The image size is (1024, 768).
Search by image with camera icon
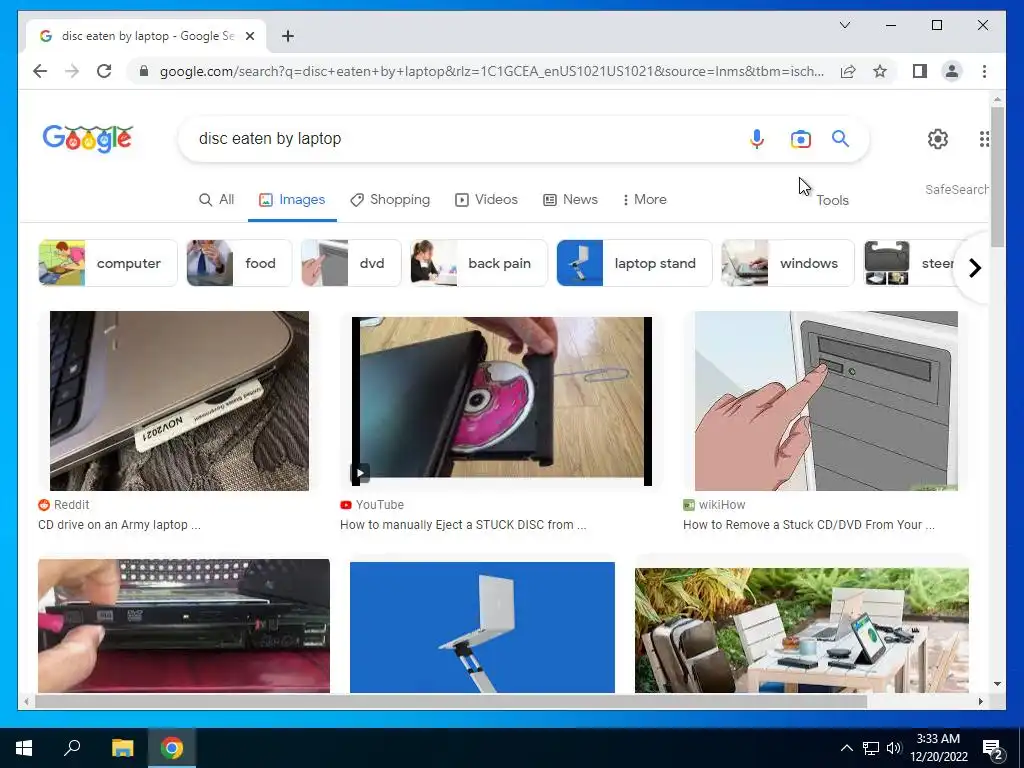[x=801, y=138]
